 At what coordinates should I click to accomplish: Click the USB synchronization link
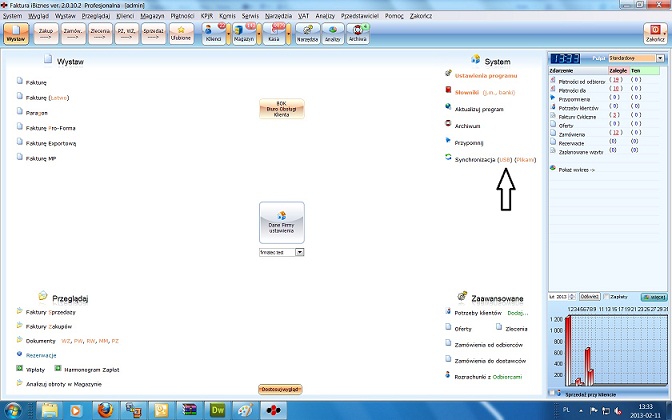(505, 160)
